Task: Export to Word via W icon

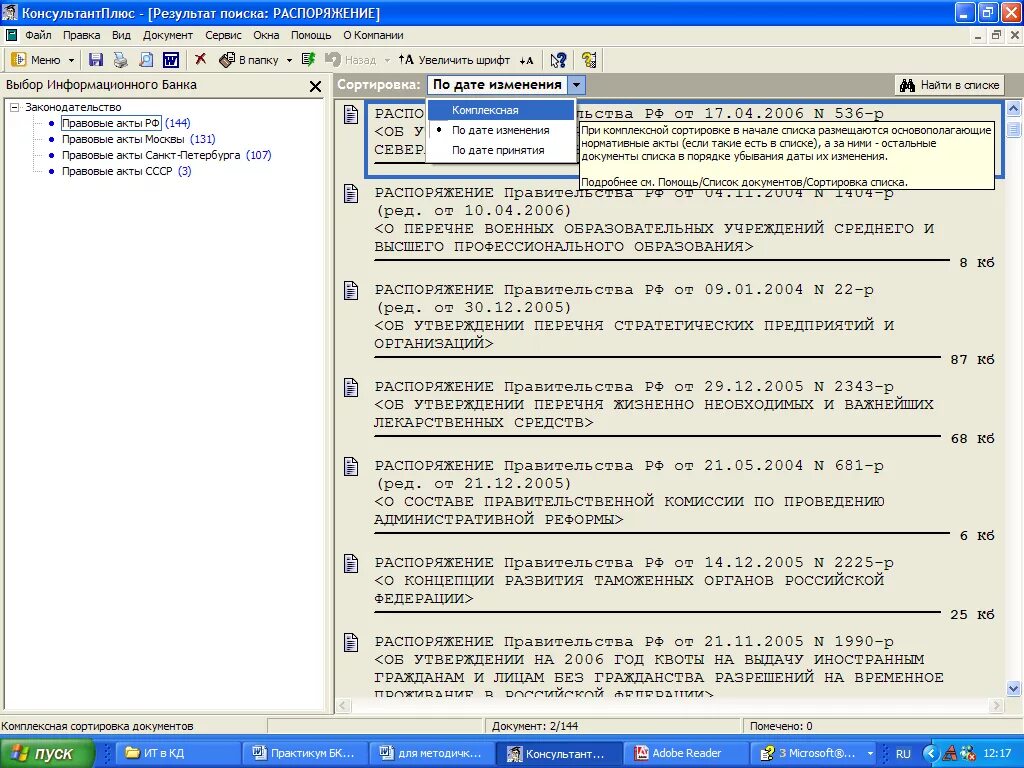Action: [171, 60]
